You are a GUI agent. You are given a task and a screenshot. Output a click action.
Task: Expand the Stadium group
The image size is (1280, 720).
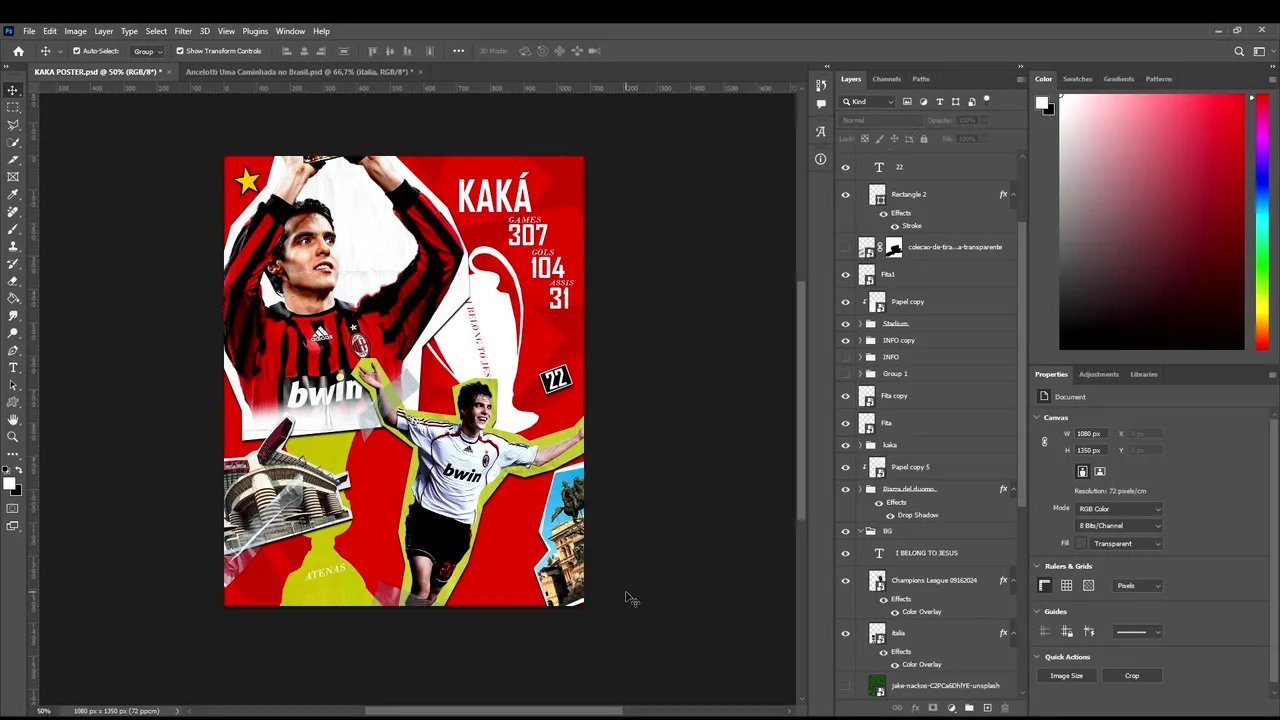[x=860, y=324]
